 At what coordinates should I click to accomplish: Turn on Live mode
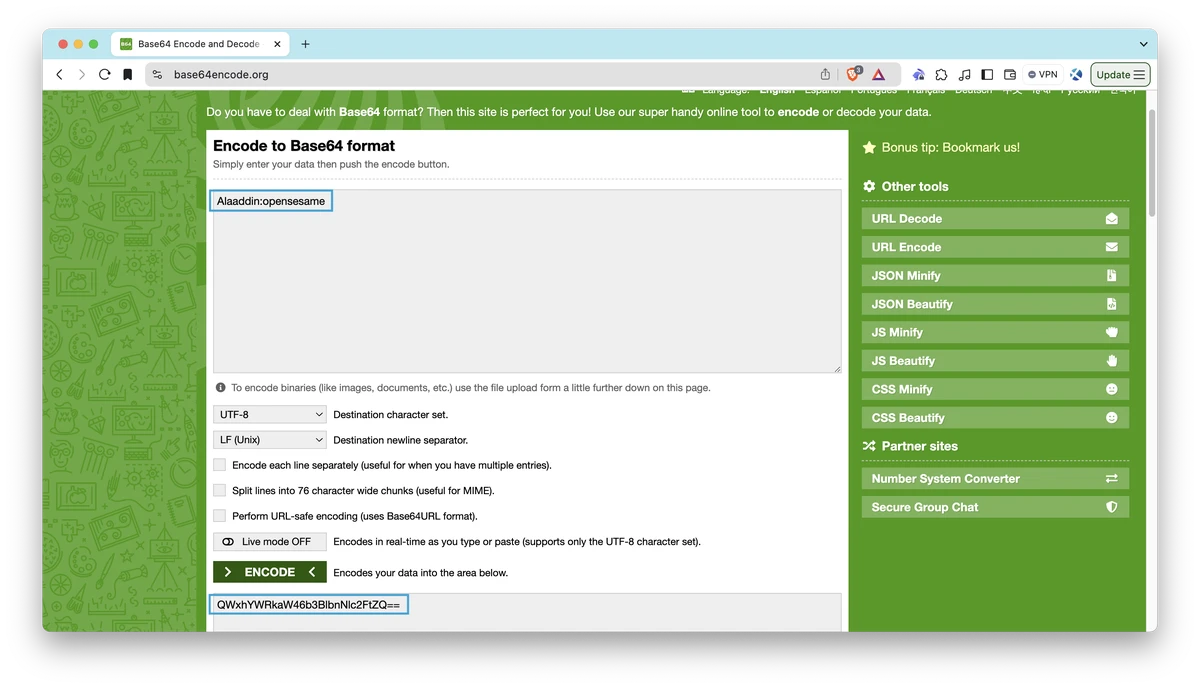269,542
